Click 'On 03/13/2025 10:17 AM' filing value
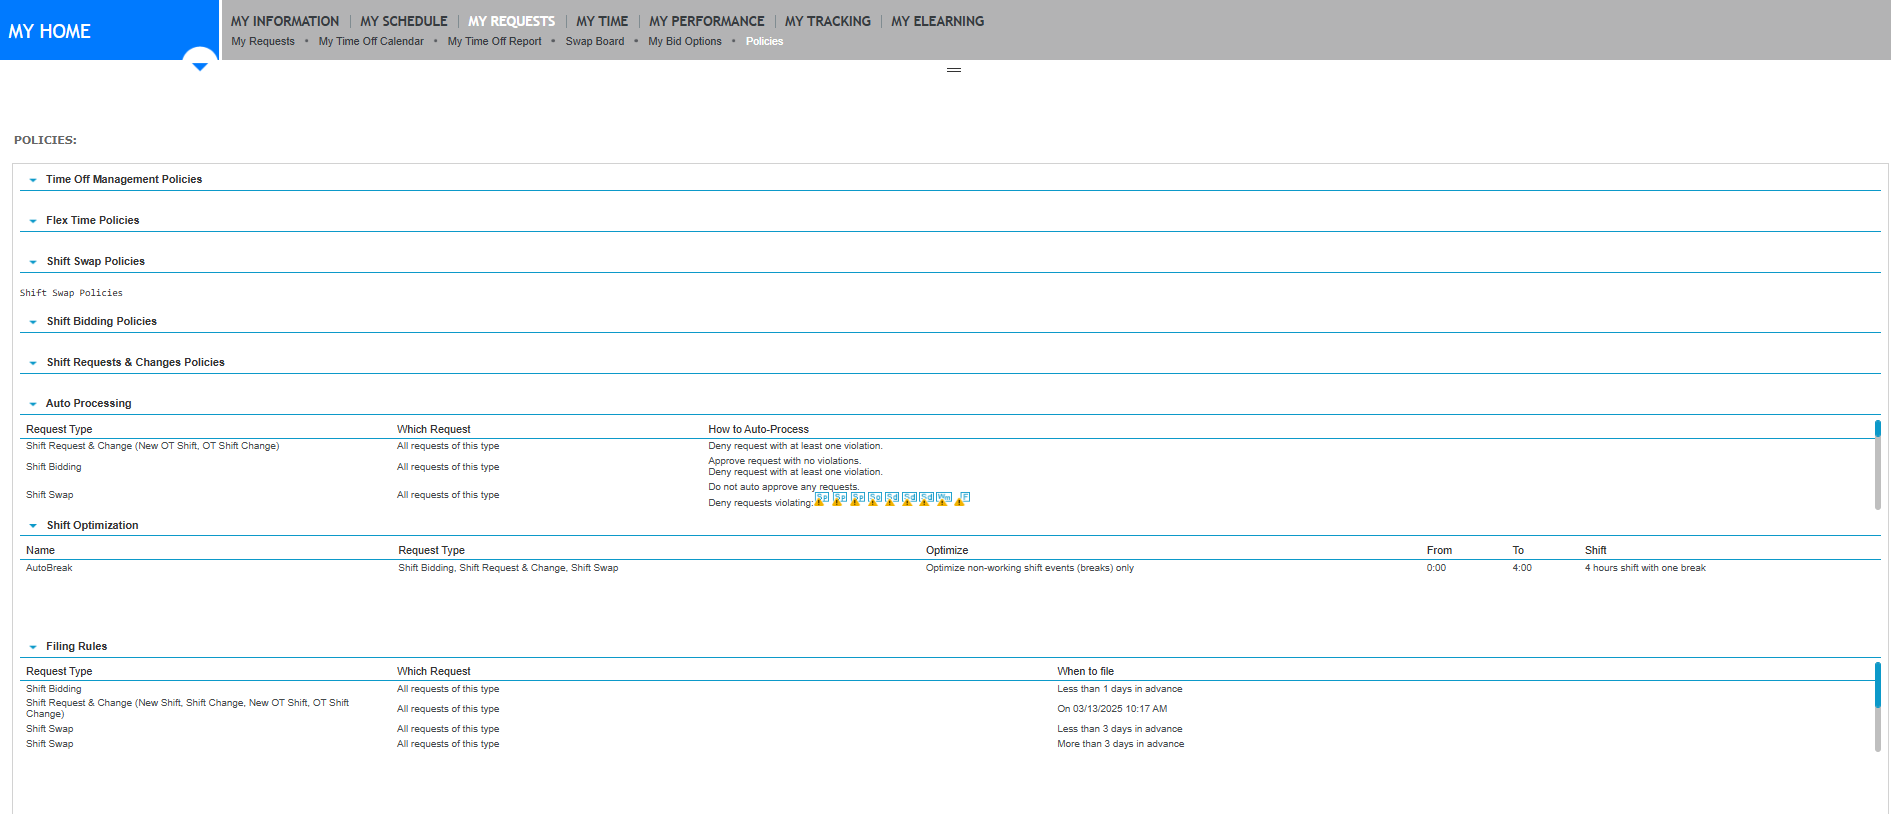Image resolution: width=1891 pixels, height=814 pixels. click(1112, 709)
